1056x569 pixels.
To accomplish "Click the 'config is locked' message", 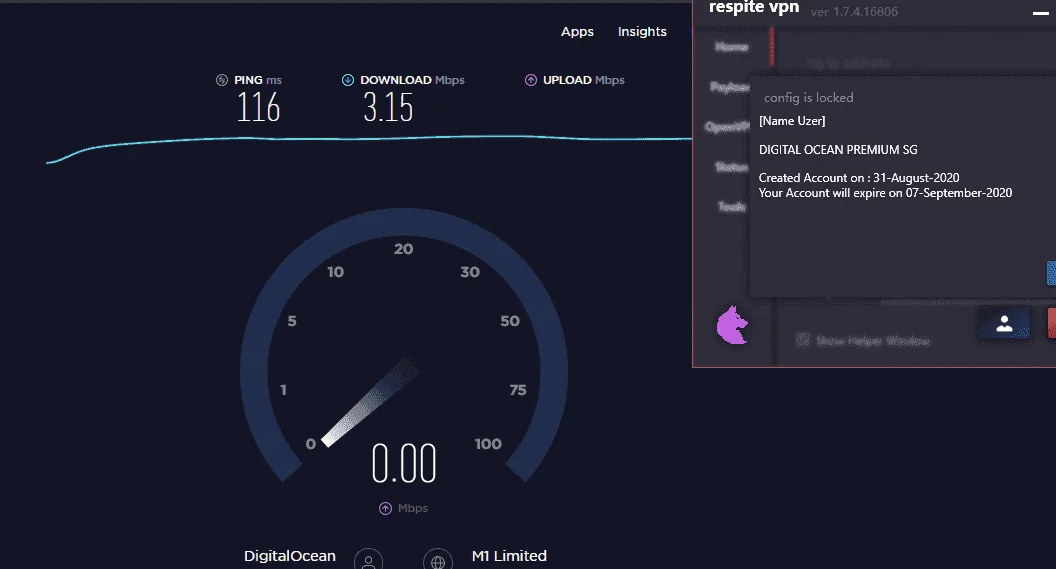I will tap(808, 98).
